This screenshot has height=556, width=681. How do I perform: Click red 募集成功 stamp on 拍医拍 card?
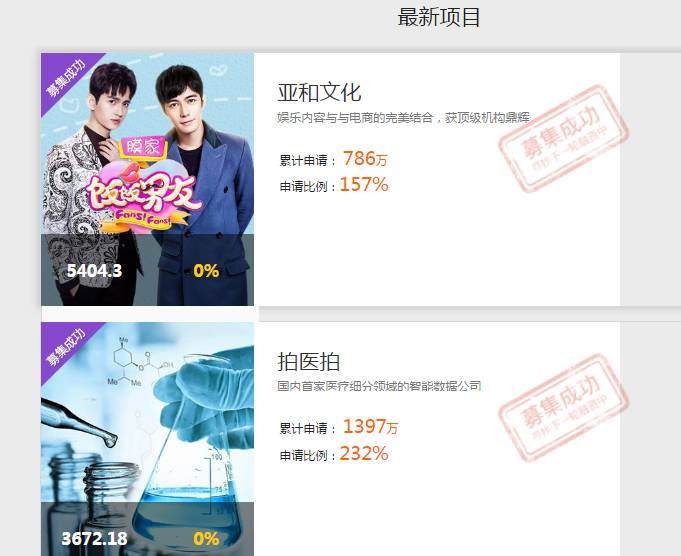pyautogui.click(x=564, y=408)
